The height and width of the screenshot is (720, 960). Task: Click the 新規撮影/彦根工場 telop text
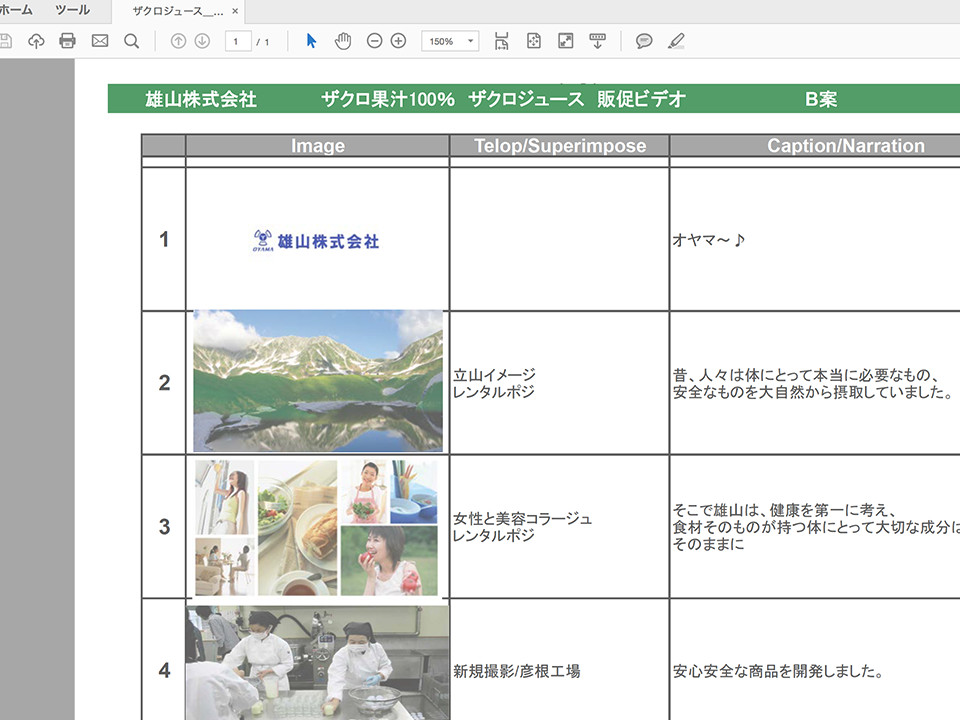tap(517, 671)
